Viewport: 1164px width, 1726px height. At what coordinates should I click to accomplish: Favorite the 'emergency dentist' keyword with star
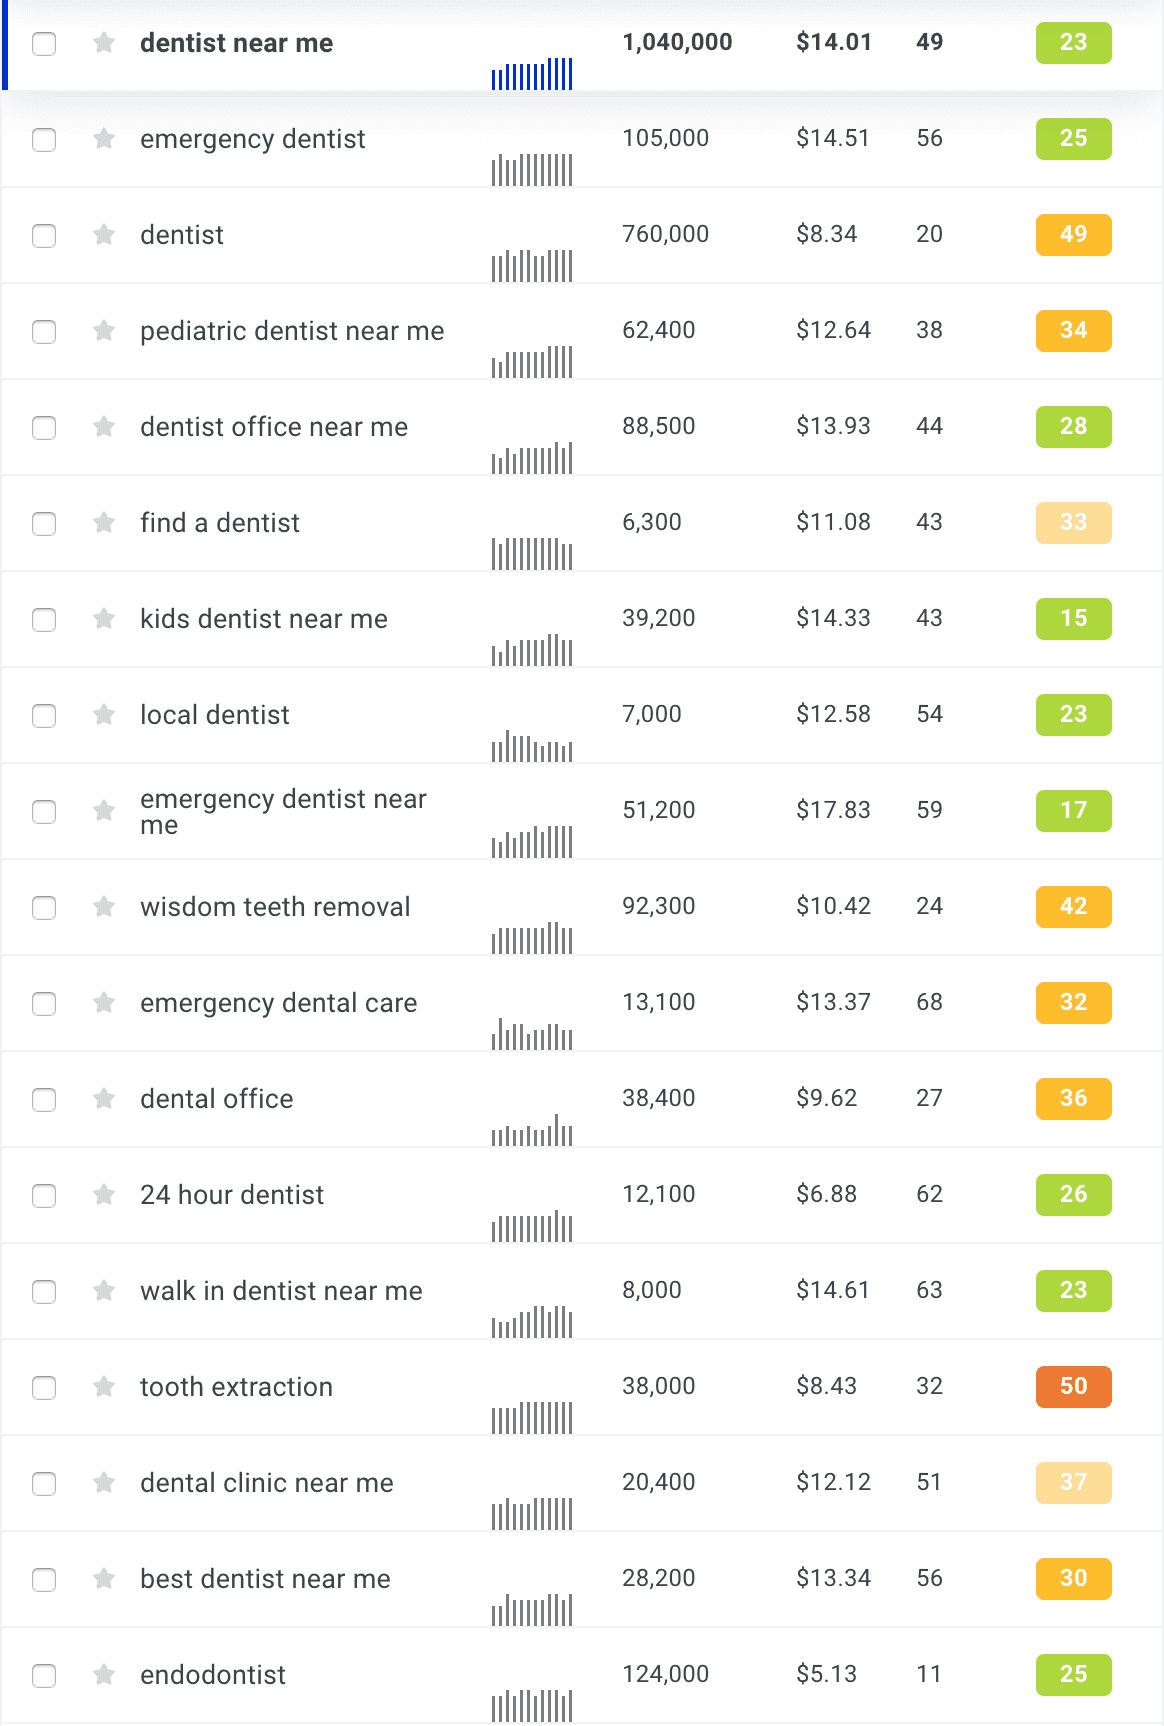point(104,139)
